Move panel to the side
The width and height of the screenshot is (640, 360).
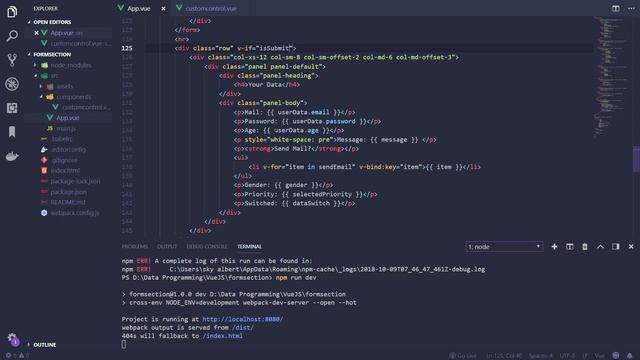[x=616, y=247]
